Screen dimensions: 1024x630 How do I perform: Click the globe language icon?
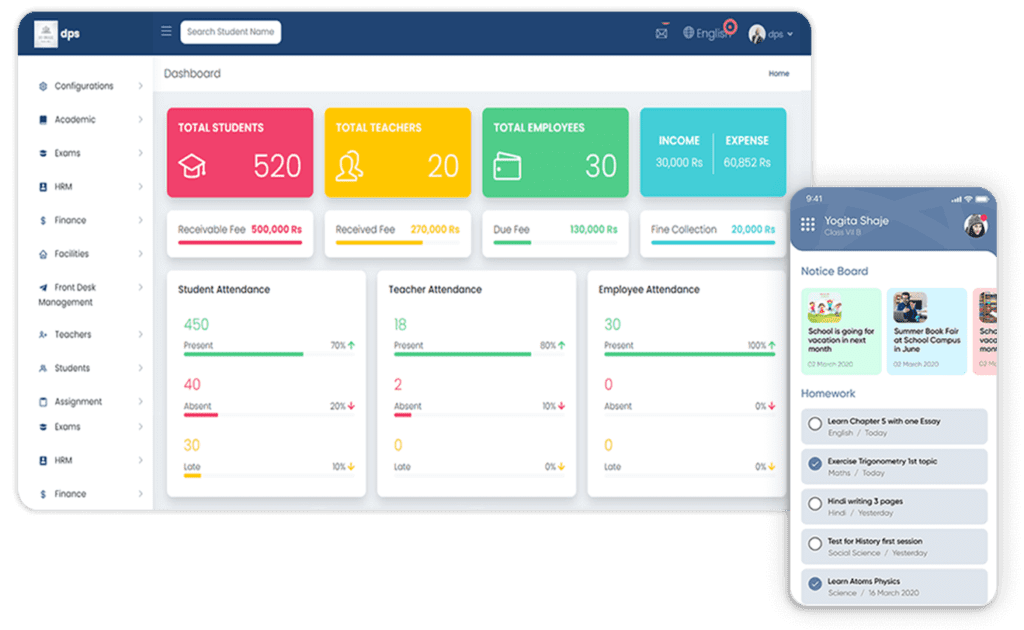[688, 32]
